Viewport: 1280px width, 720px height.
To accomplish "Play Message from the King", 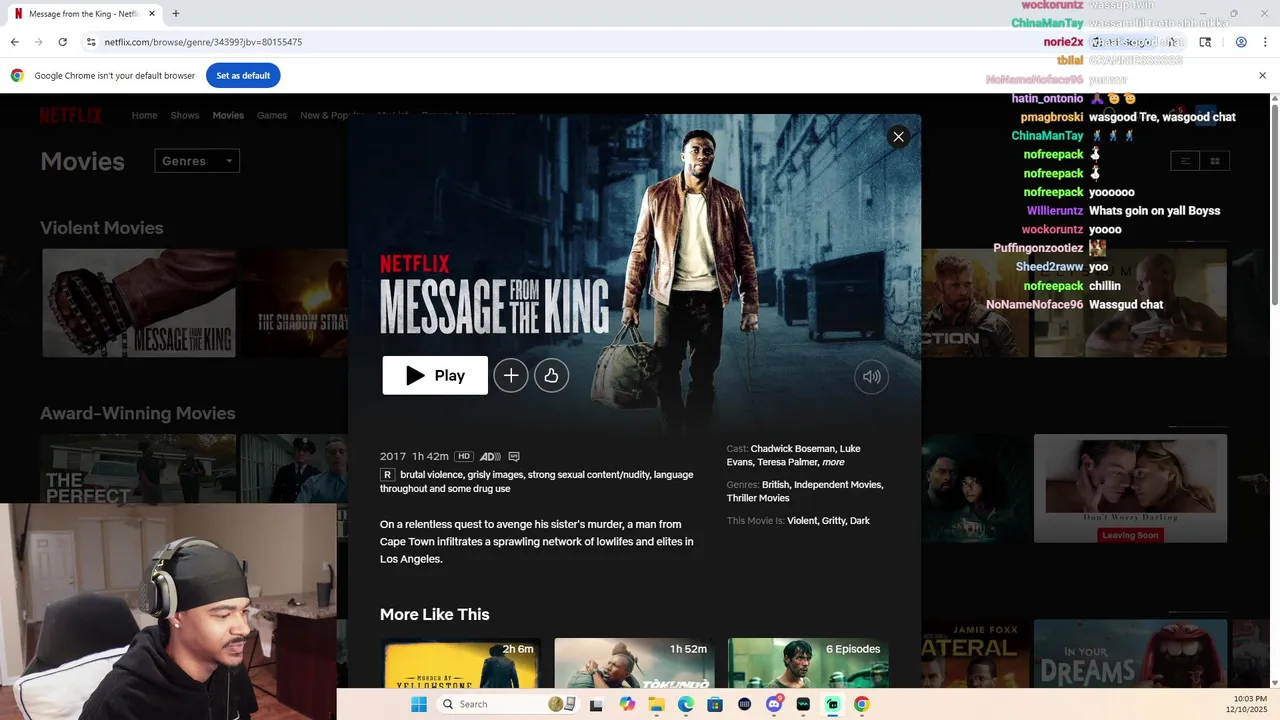I will pos(435,375).
